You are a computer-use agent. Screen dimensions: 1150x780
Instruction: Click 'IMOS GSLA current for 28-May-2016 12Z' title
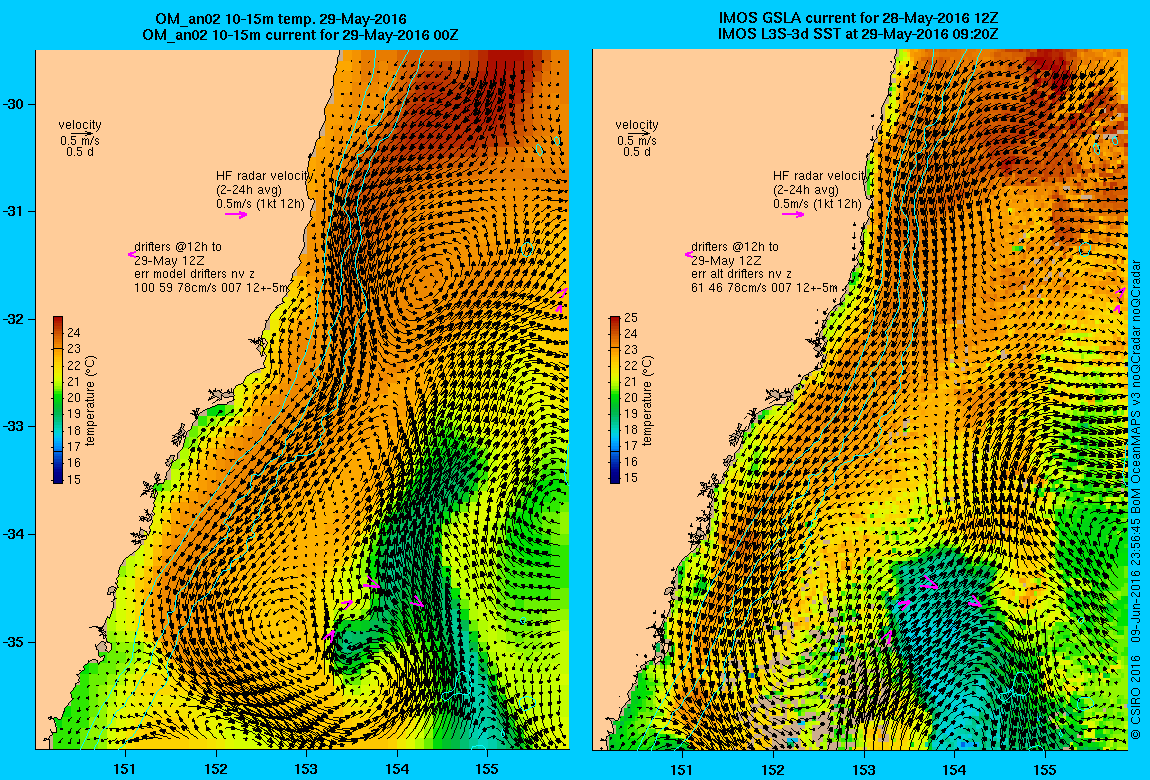pos(858,18)
